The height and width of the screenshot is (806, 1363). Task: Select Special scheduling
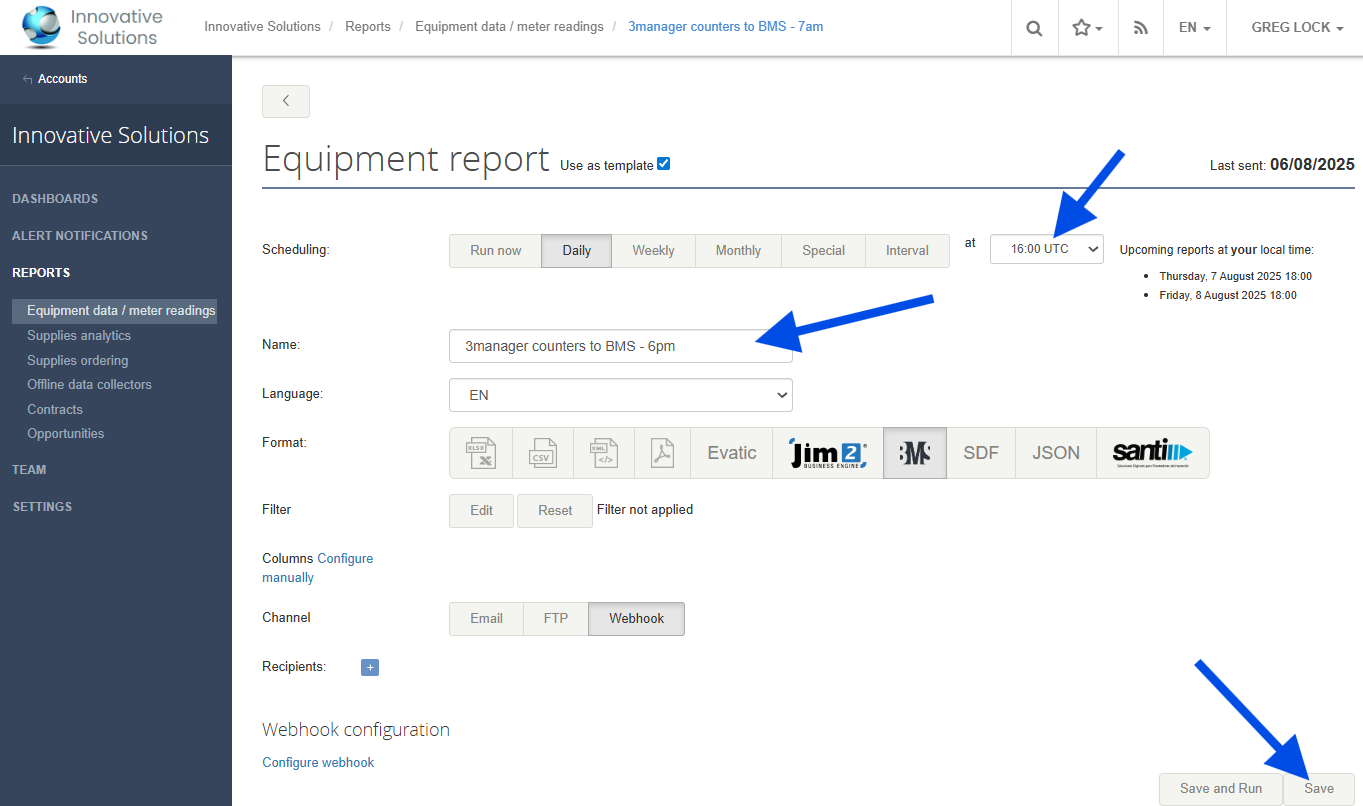[x=824, y=251]
